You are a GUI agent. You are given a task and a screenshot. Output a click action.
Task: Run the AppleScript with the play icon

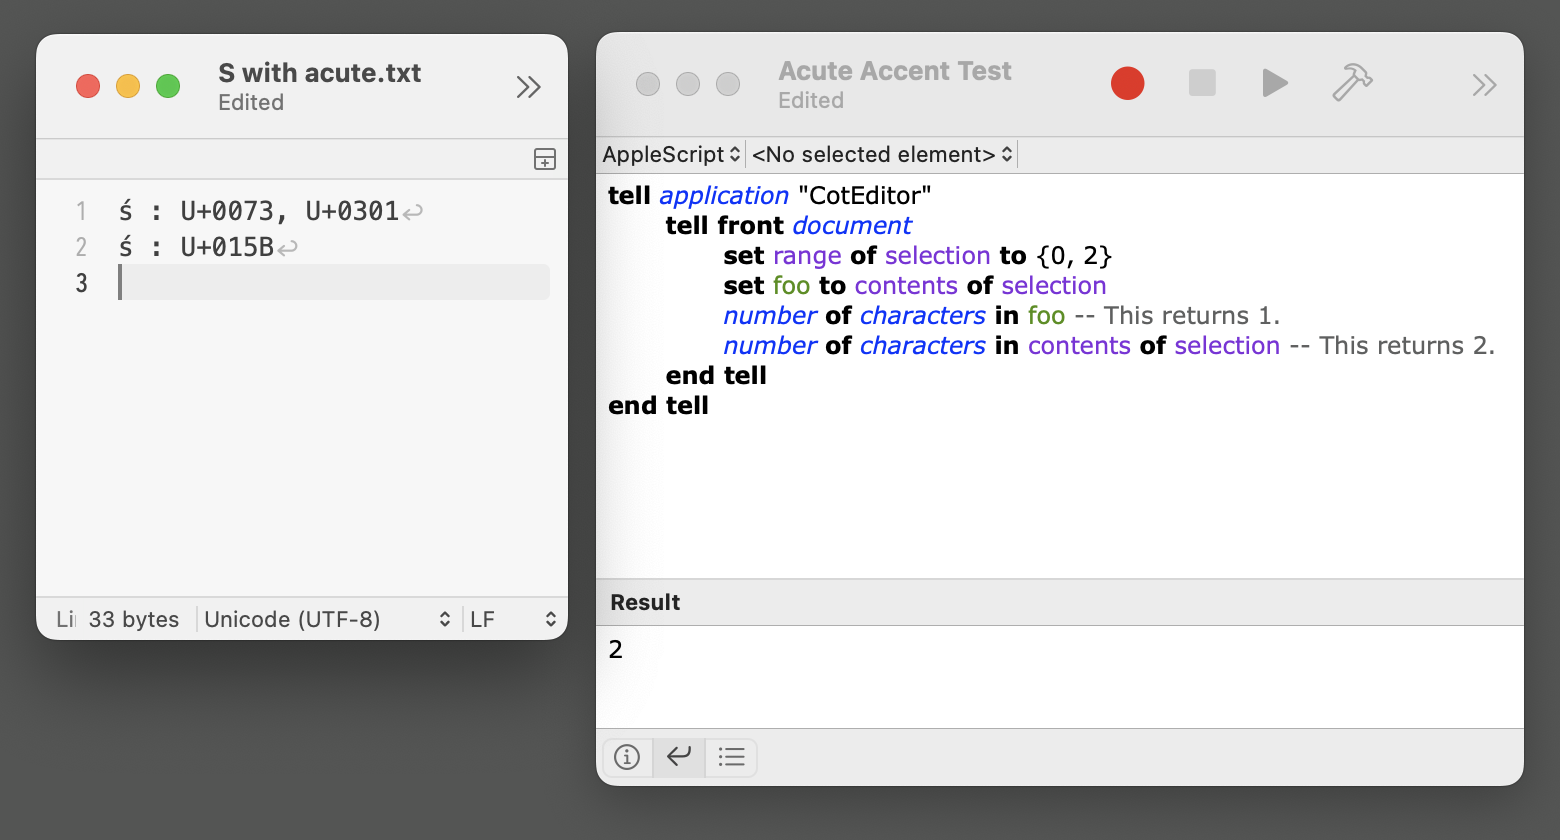(1274, 84)
